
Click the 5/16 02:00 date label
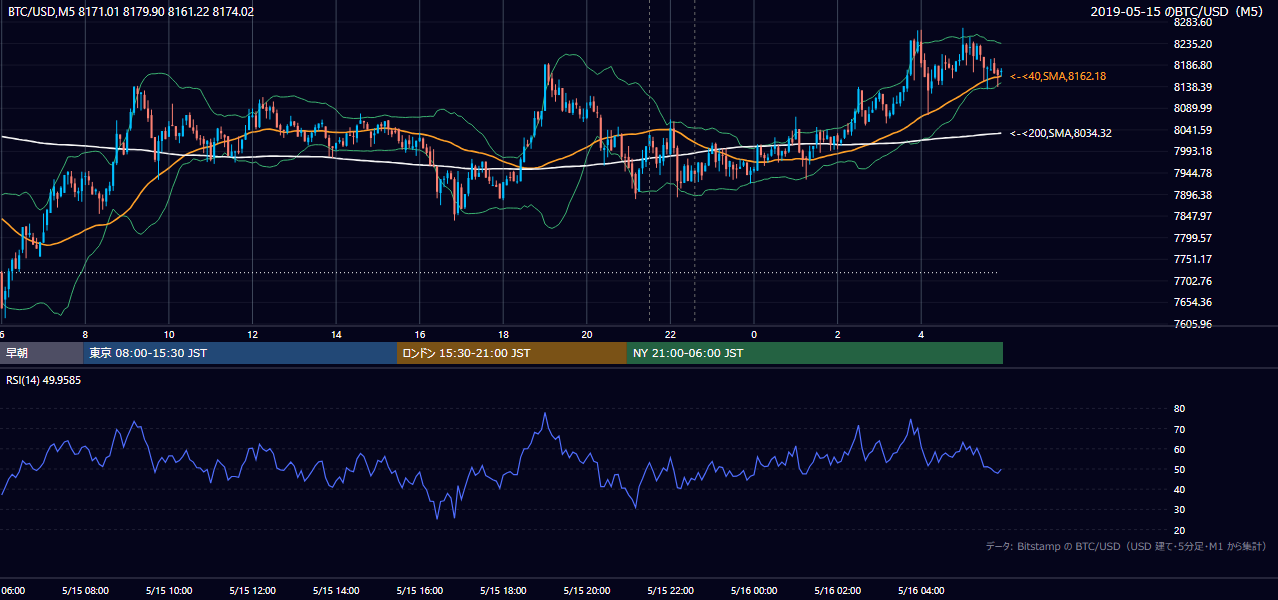[x=837, y=591]
